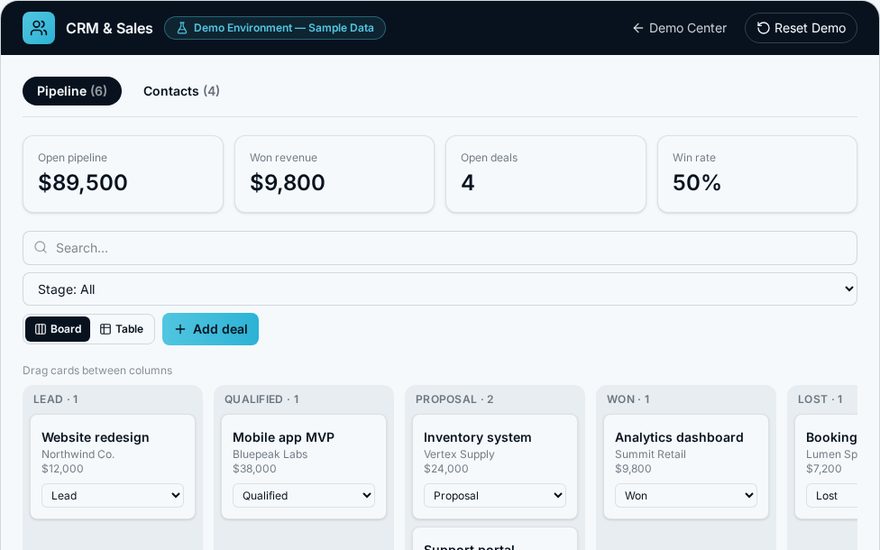Click the Reset Demo button
The height and width of the screenshot is (550, 880).
[x=801, y=28]
